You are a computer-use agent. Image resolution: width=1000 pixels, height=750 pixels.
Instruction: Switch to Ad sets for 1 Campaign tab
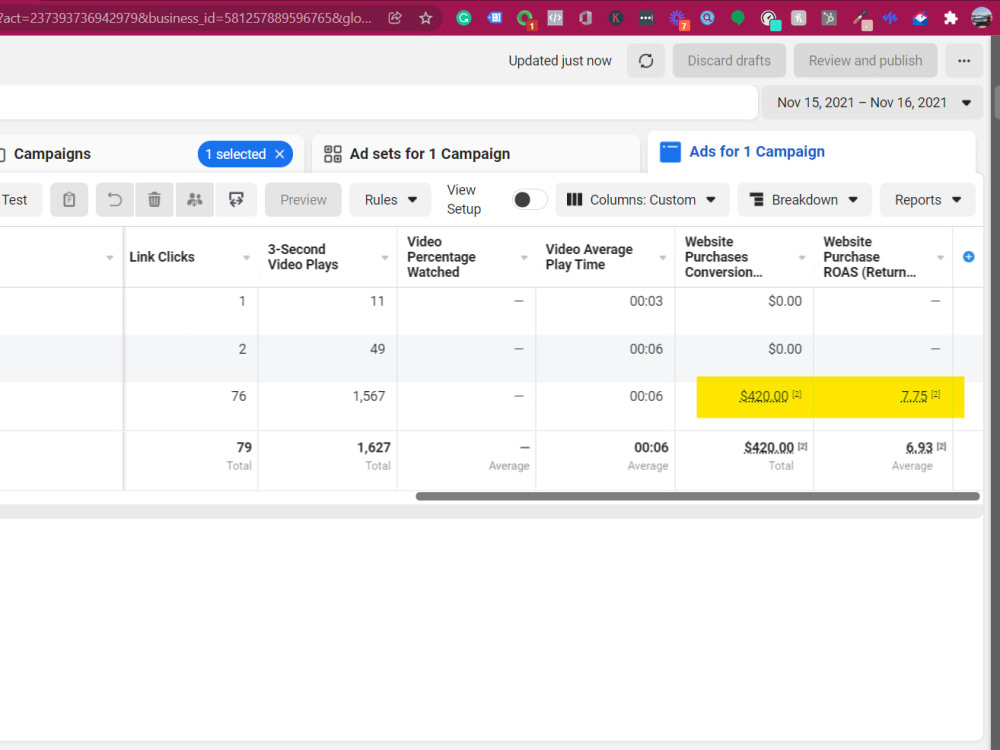475,154
